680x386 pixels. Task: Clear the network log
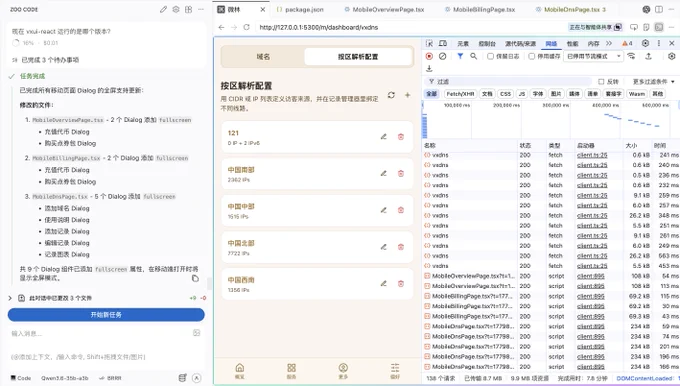(442, 56)
